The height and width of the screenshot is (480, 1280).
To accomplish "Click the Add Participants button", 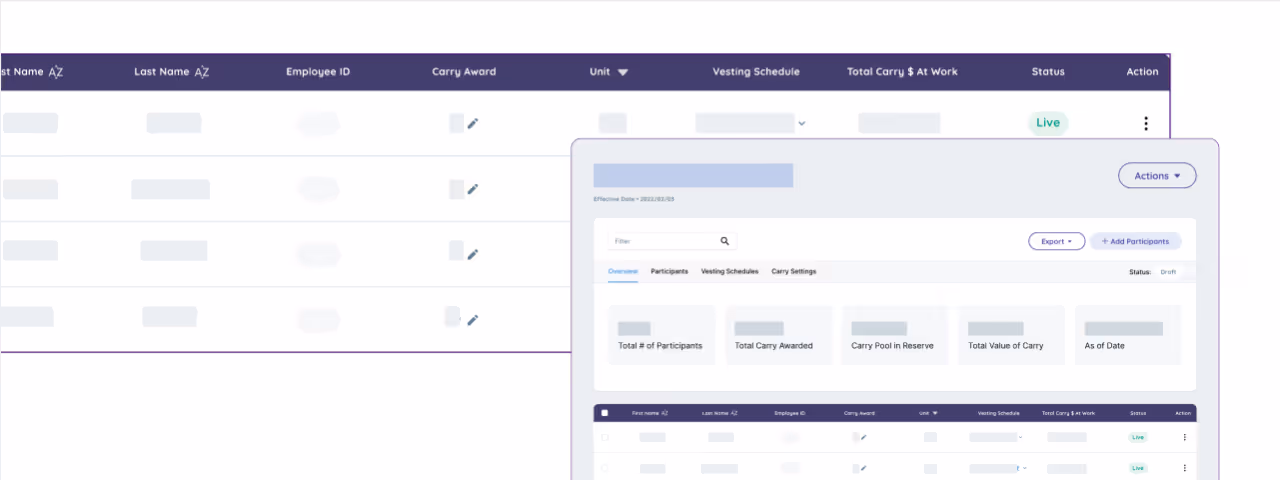I will (1136, 241).
